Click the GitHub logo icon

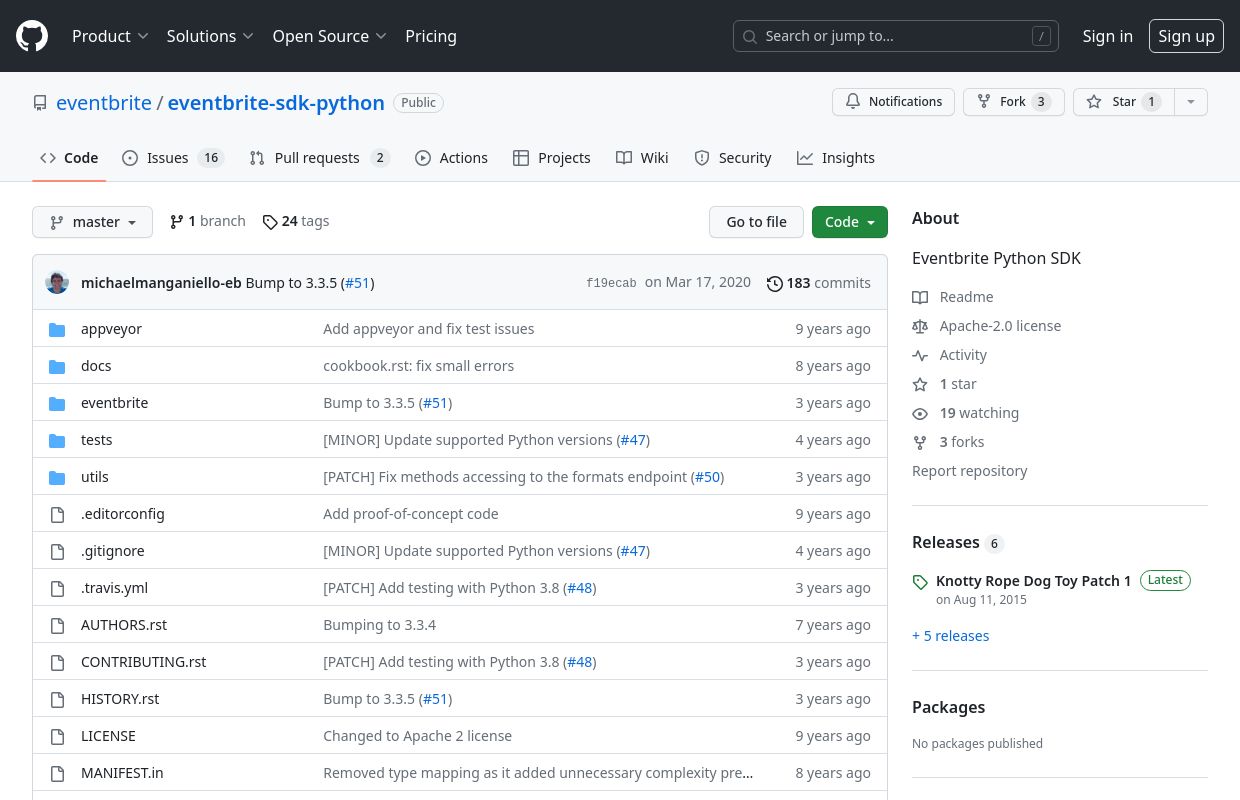pyautogui.click(x=32, y=36)
